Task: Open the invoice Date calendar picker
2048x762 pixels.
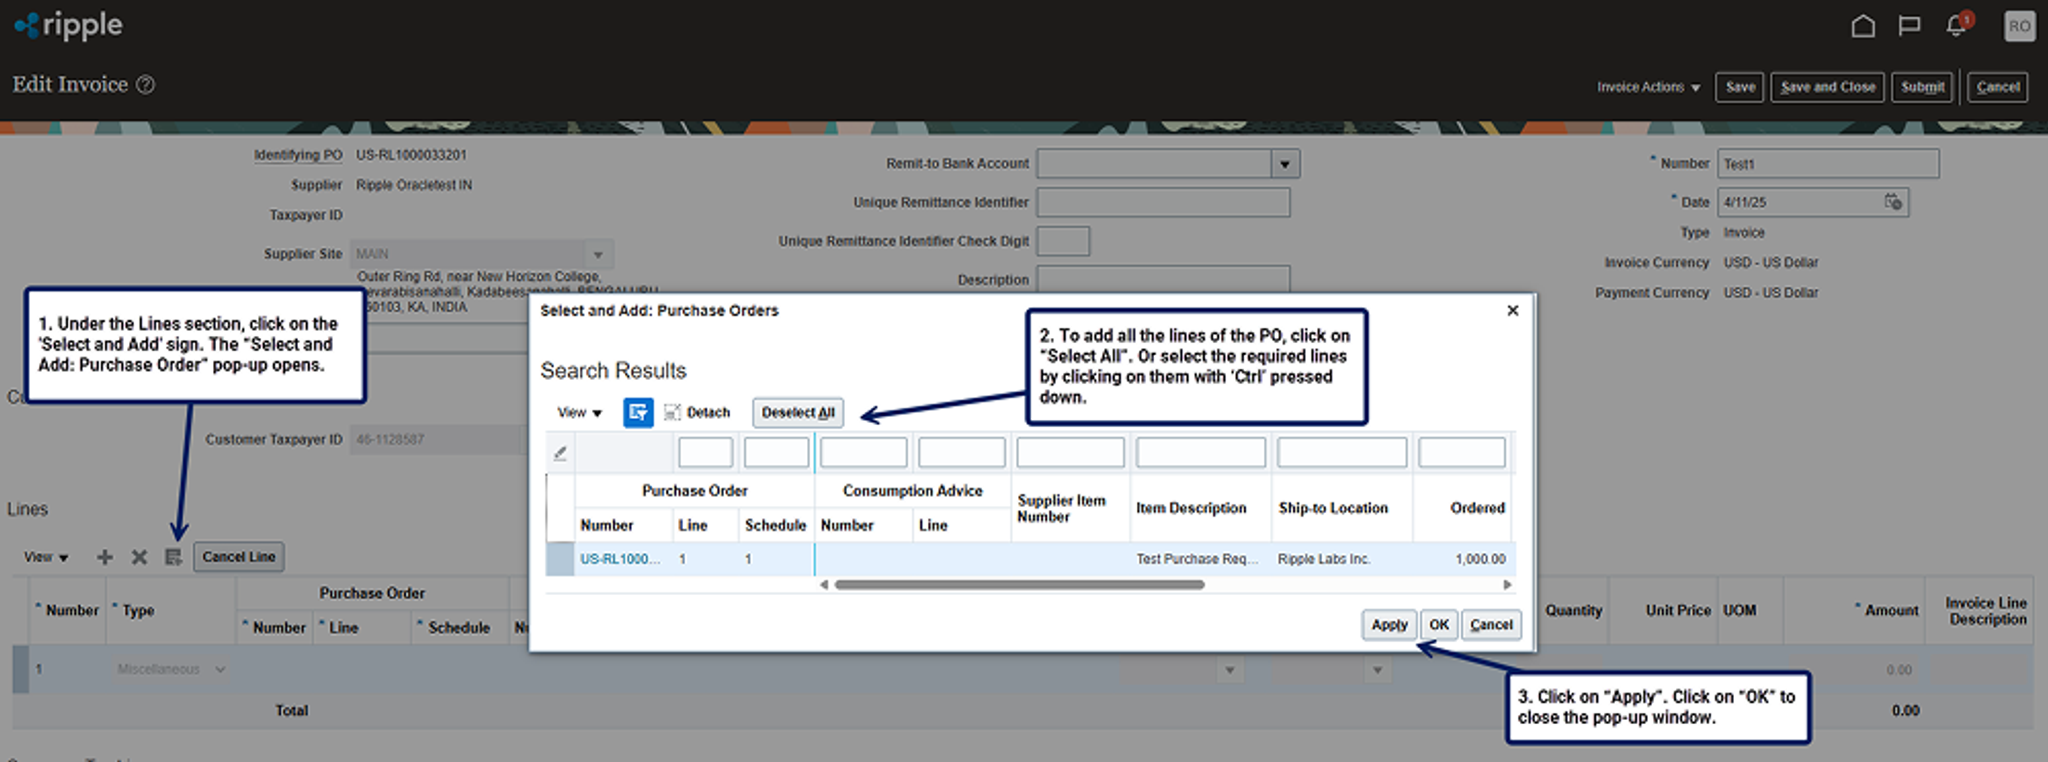Action: coord(1893,202)
